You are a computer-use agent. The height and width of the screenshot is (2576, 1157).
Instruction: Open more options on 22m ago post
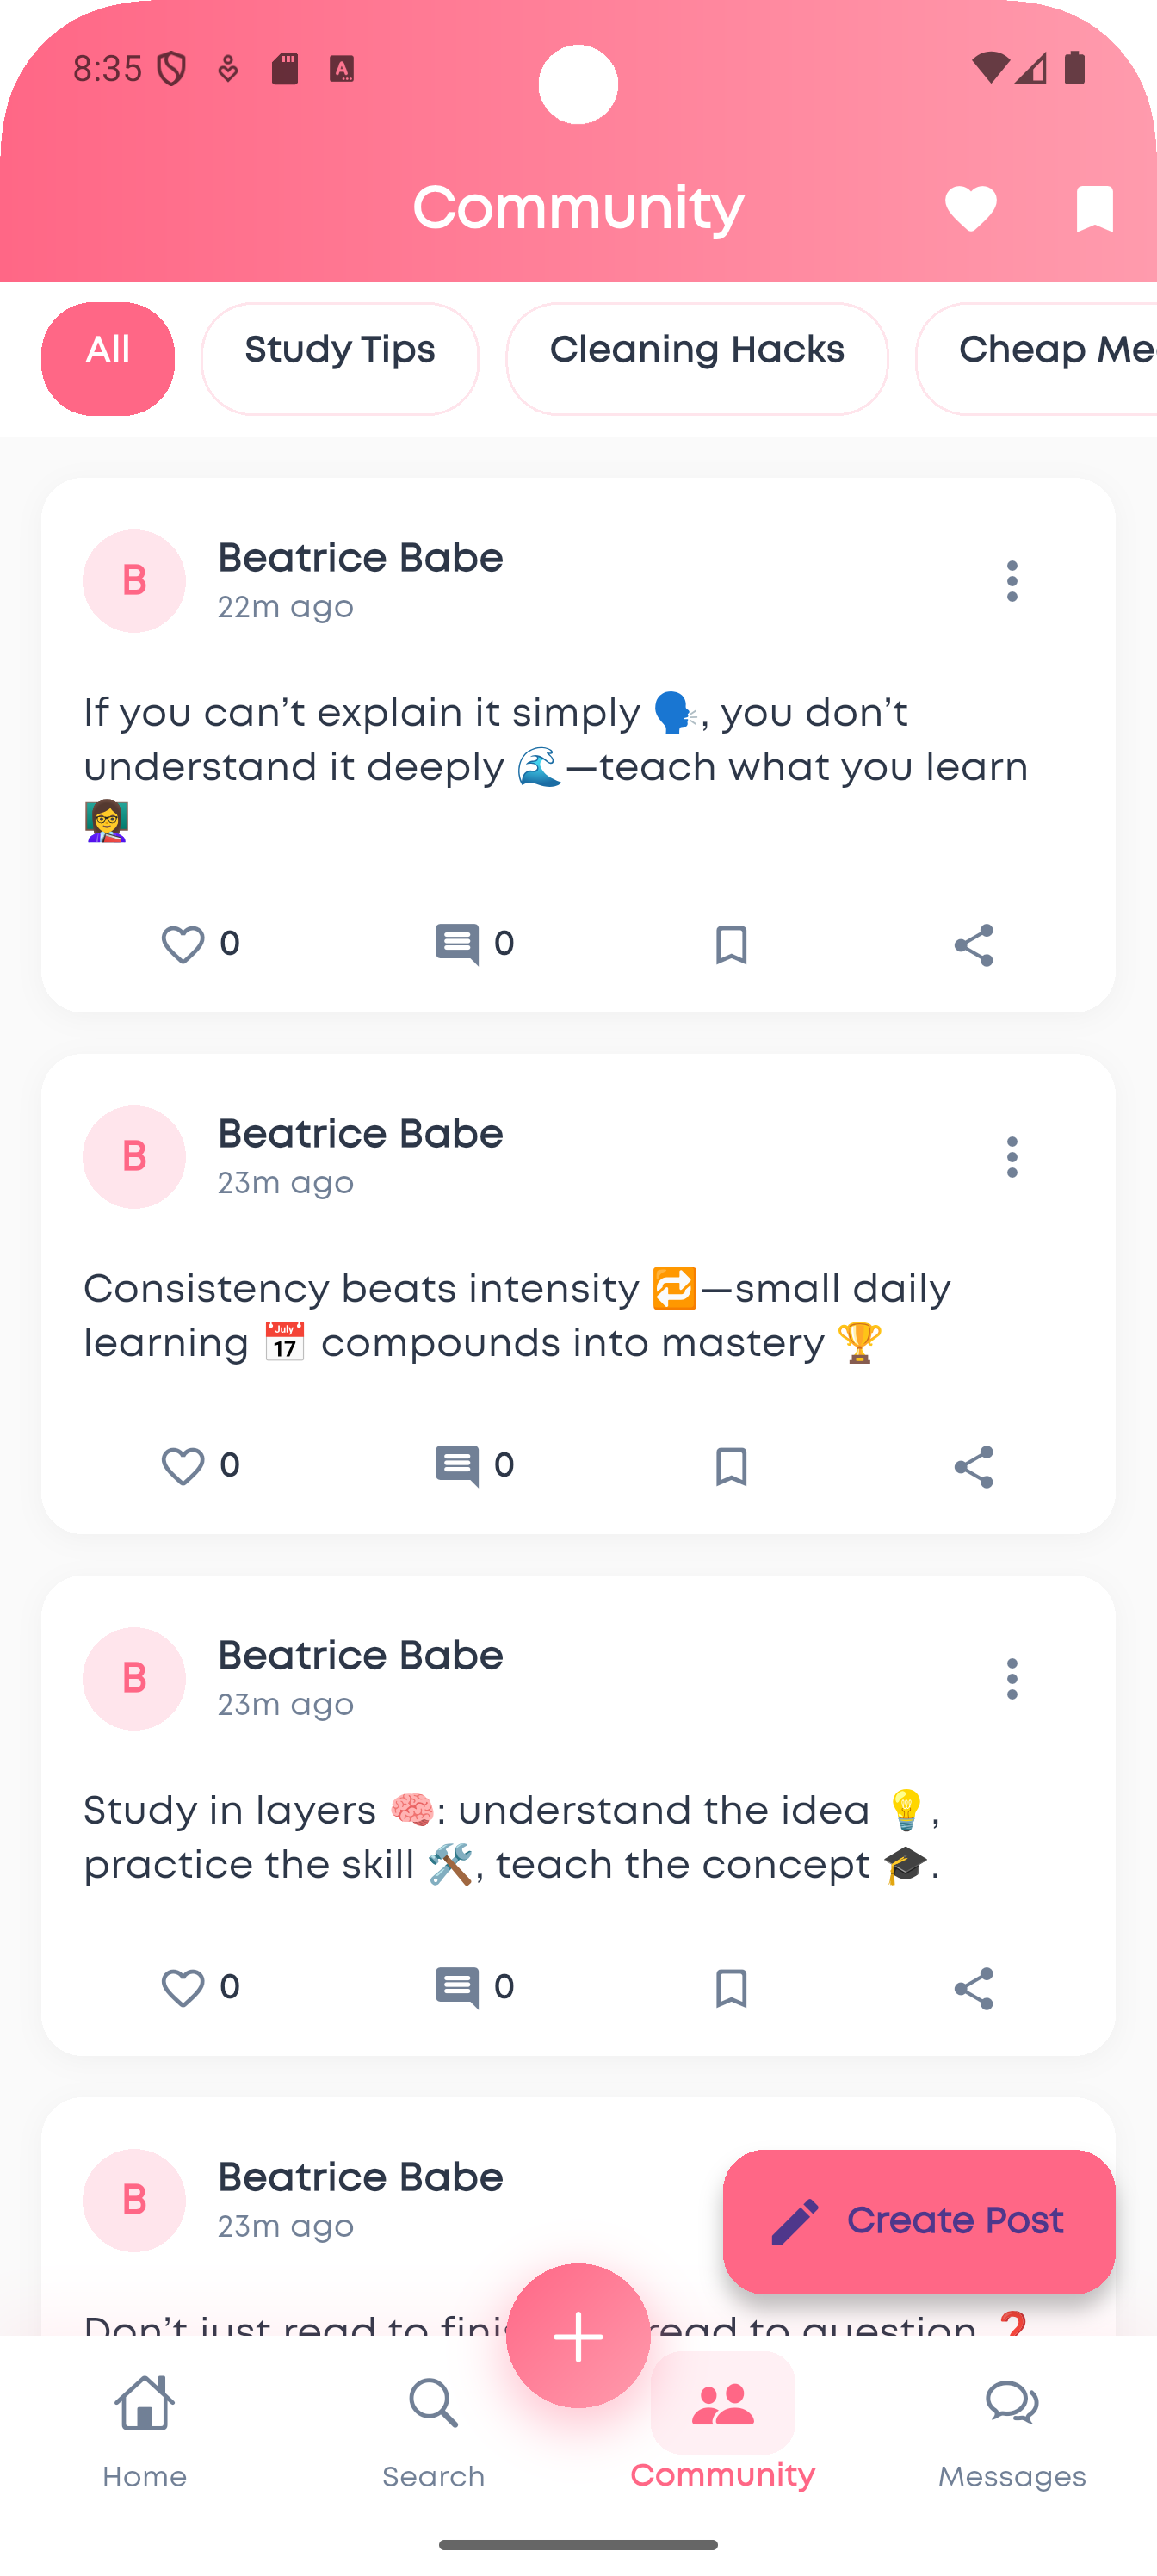pos(1012,581)
